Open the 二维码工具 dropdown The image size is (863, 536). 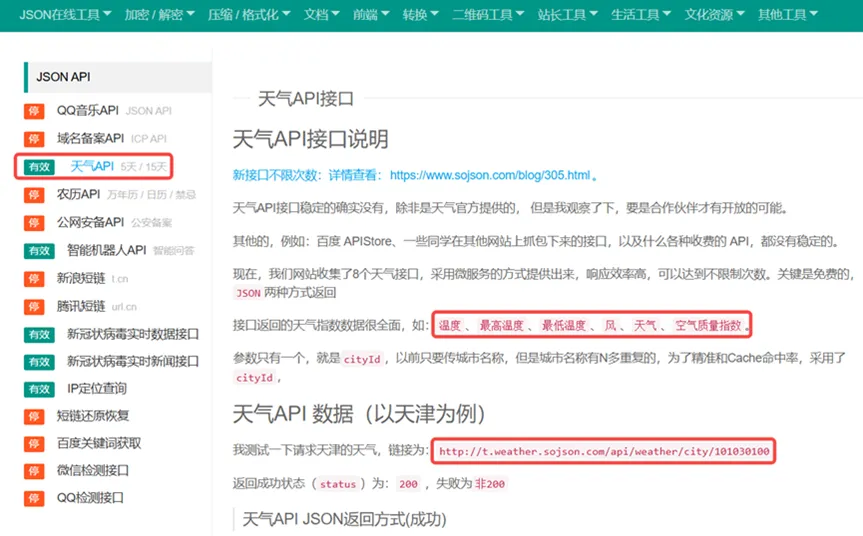pos(488,14)
